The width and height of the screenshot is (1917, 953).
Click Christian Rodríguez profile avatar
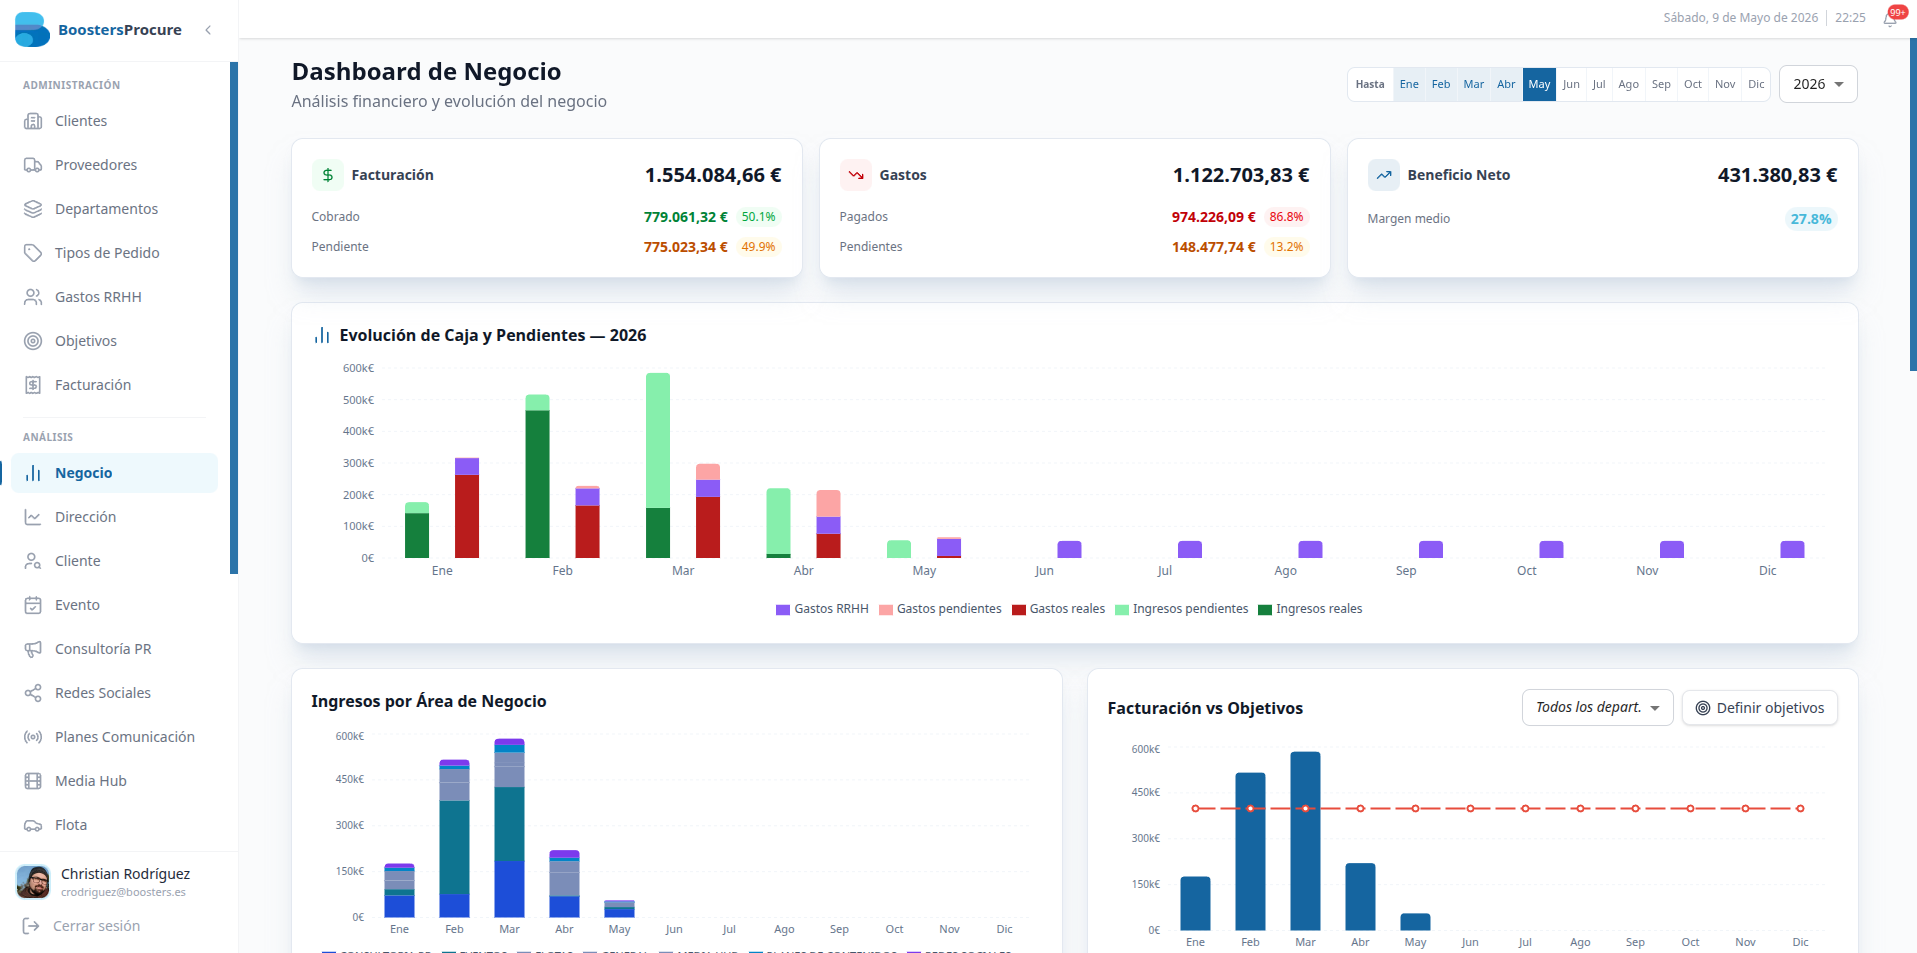(33, 882)
